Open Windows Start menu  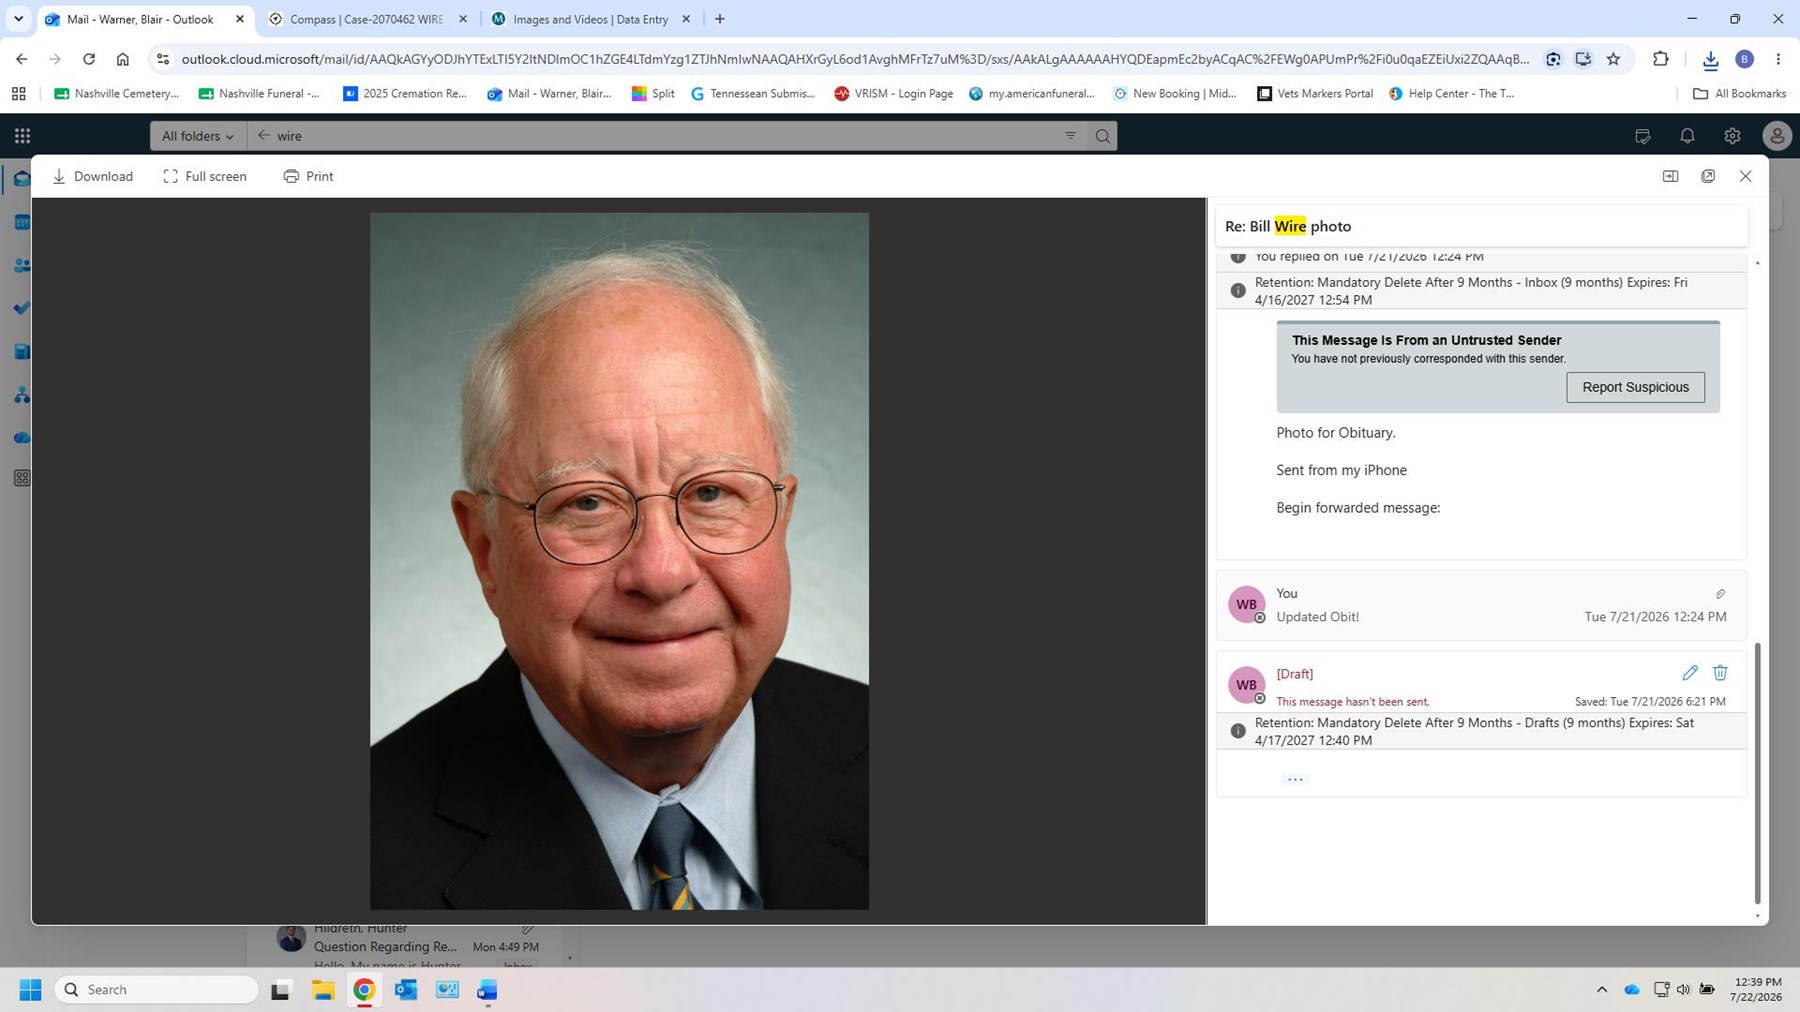pos(30,989)
